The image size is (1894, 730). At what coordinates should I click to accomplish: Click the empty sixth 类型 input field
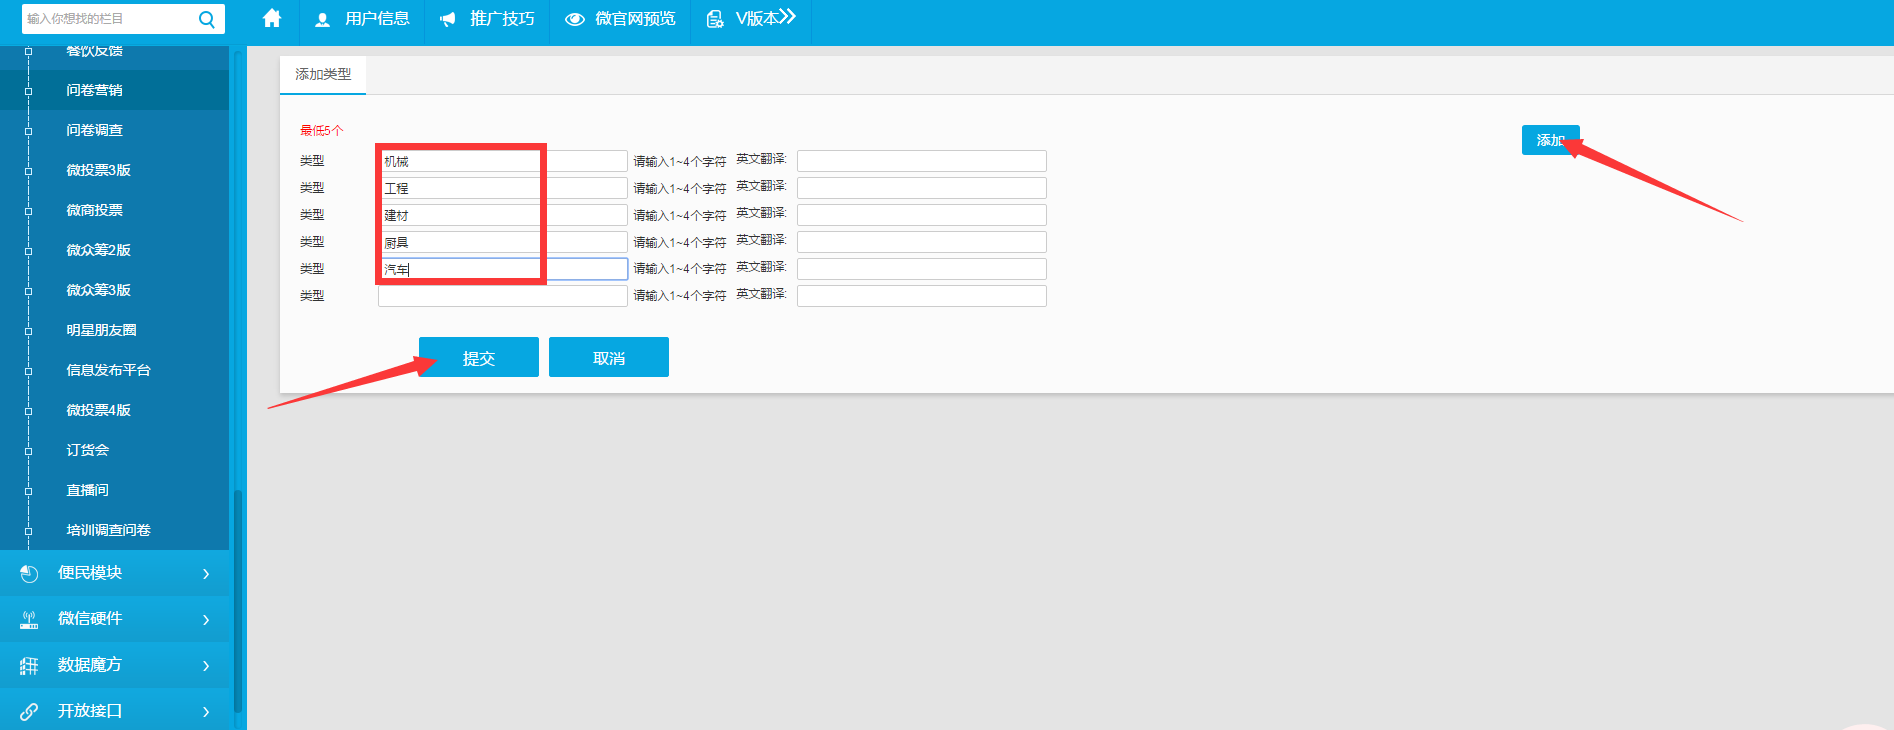click(x=502, y=296)
